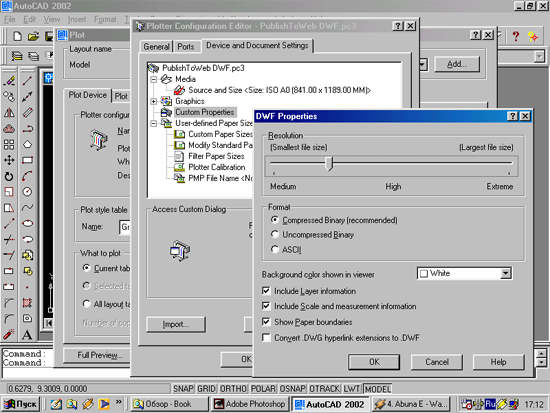This screenshot has height=413, width=550.
Task: Select the Circle tool
Action: point(27,192)
